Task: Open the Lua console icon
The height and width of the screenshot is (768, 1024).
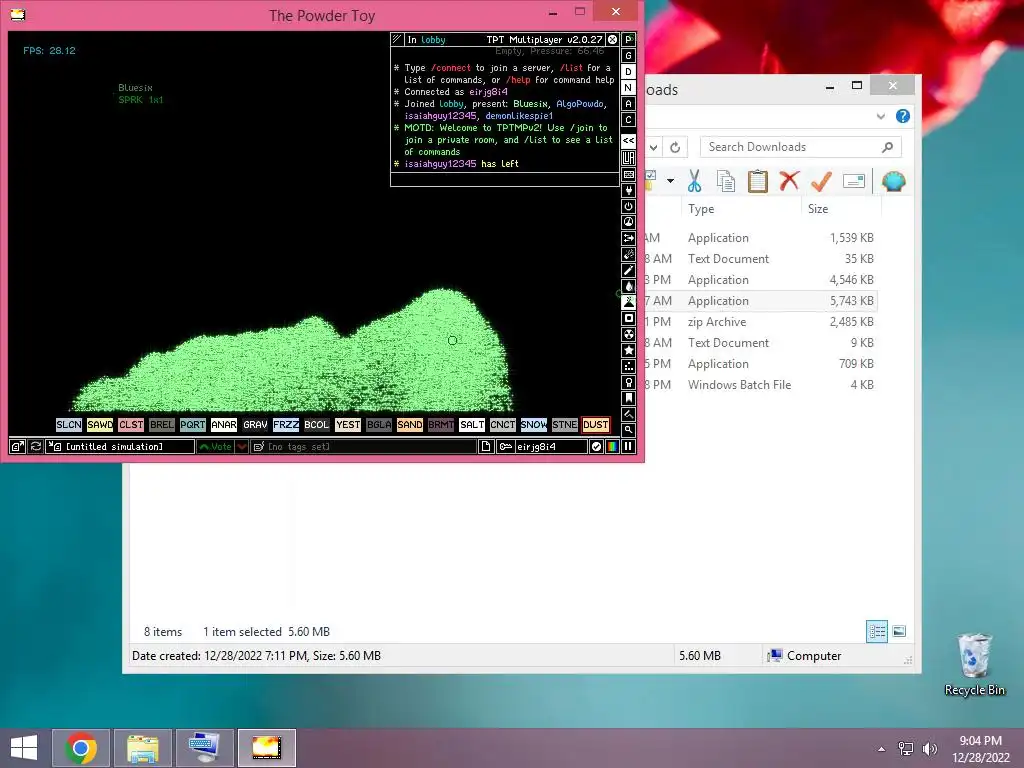Action: 628,157
